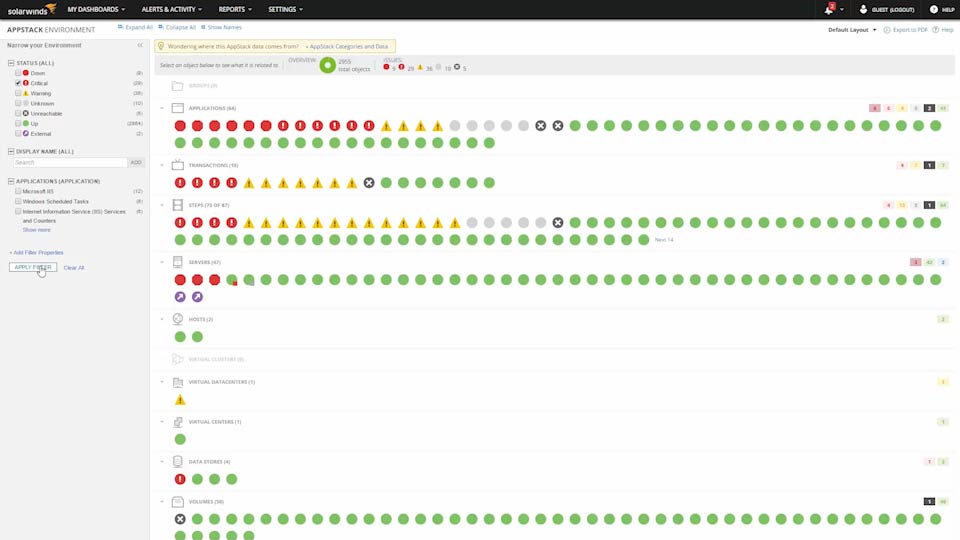Click the Virtual Datacenters category icon

point(178,382)
